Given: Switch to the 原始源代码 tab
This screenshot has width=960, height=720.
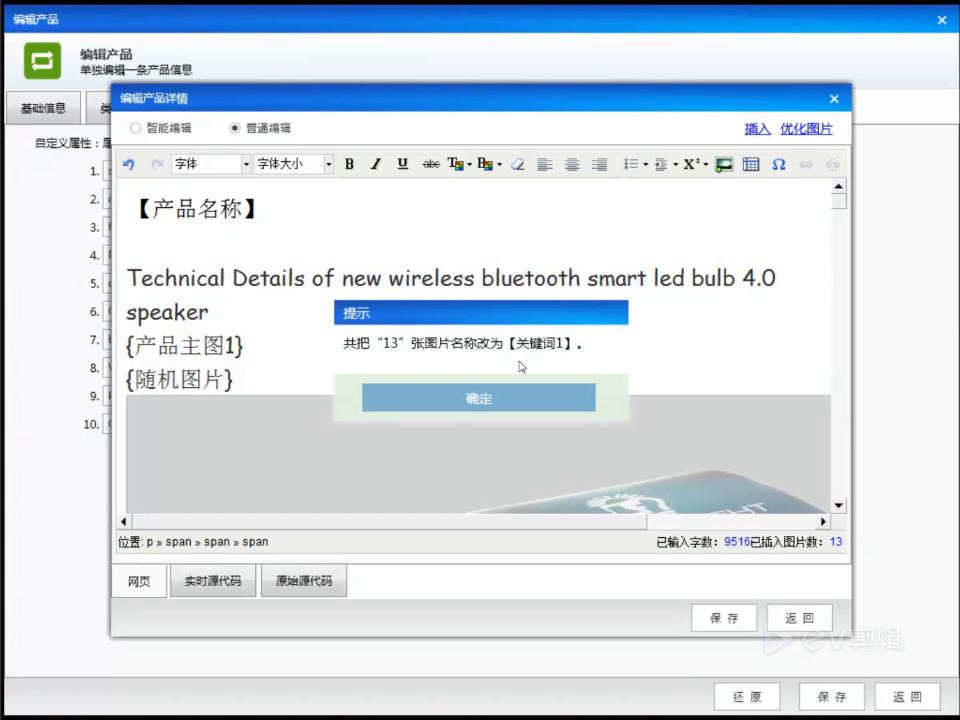Looking at the screenshot, I should click(x=304, y=580).
